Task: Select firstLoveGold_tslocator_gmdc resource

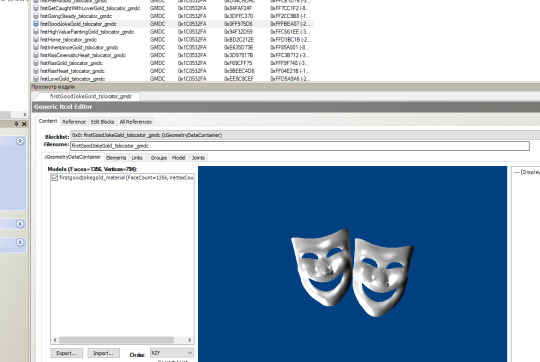Action: coord(73,79)
